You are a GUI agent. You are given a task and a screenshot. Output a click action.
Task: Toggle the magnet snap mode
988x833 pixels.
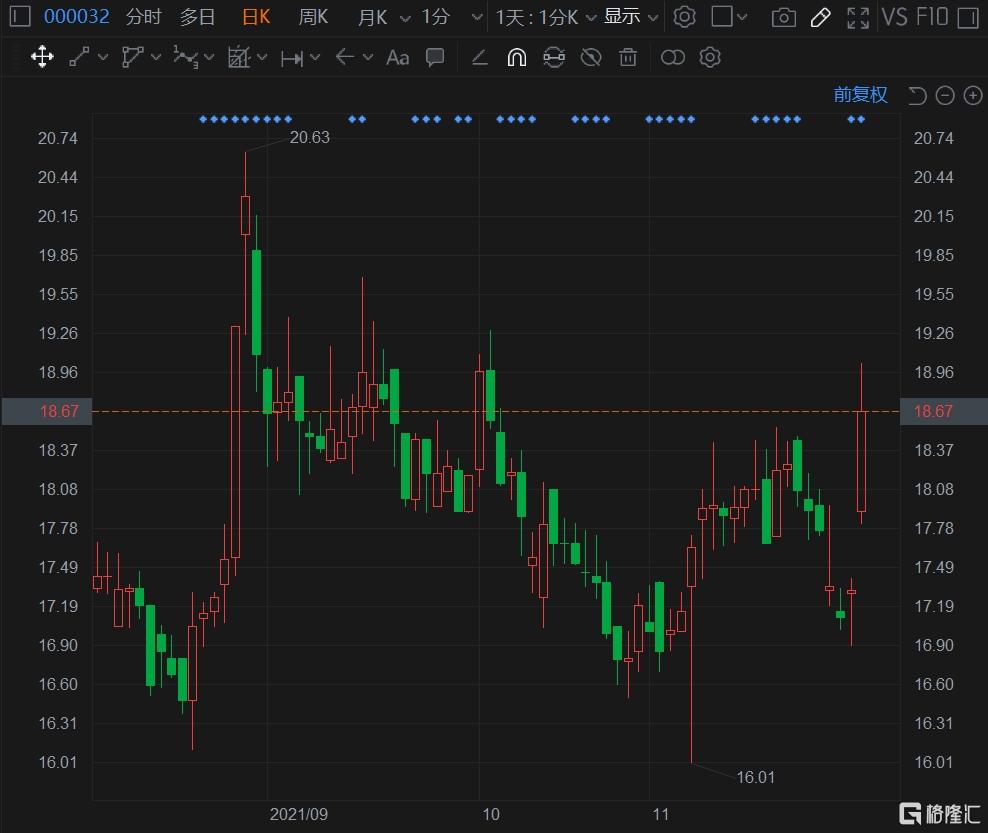(517, 58)
